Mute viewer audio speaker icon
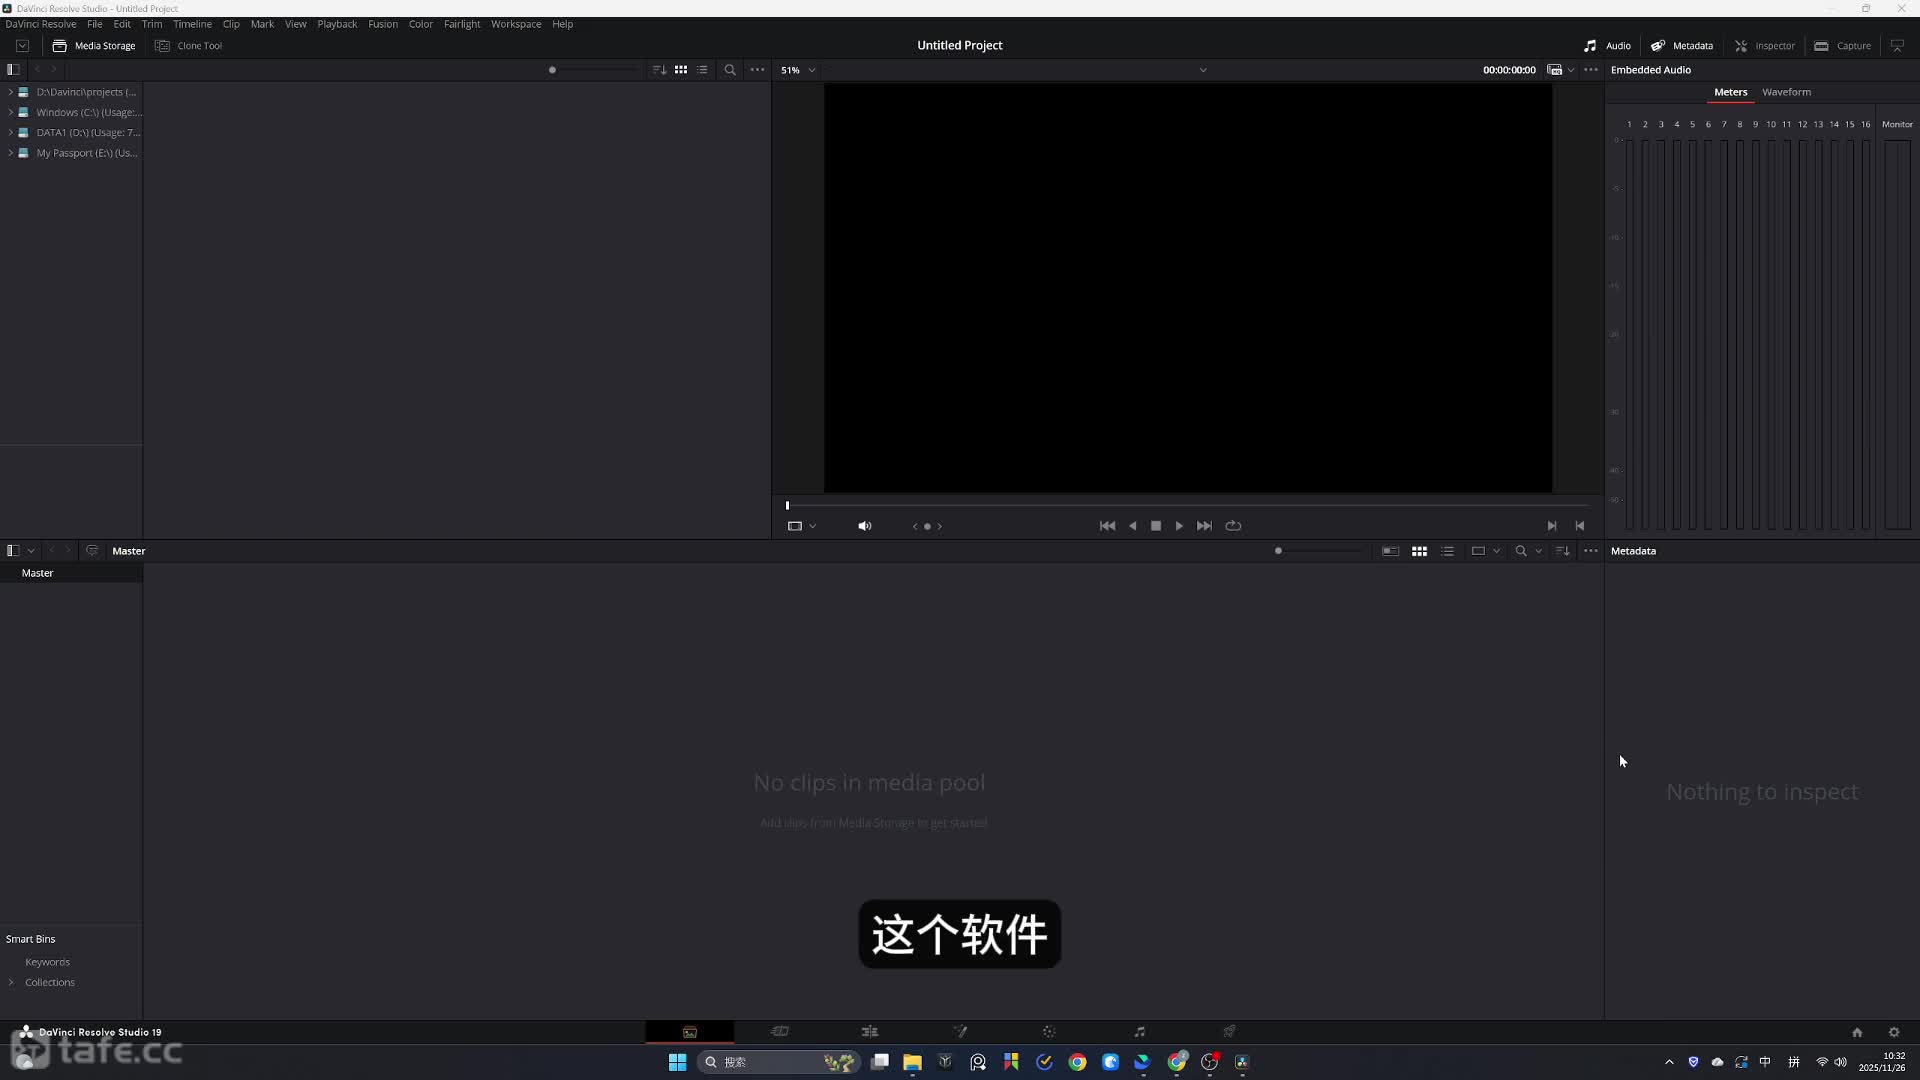 (x=865, y=526)
